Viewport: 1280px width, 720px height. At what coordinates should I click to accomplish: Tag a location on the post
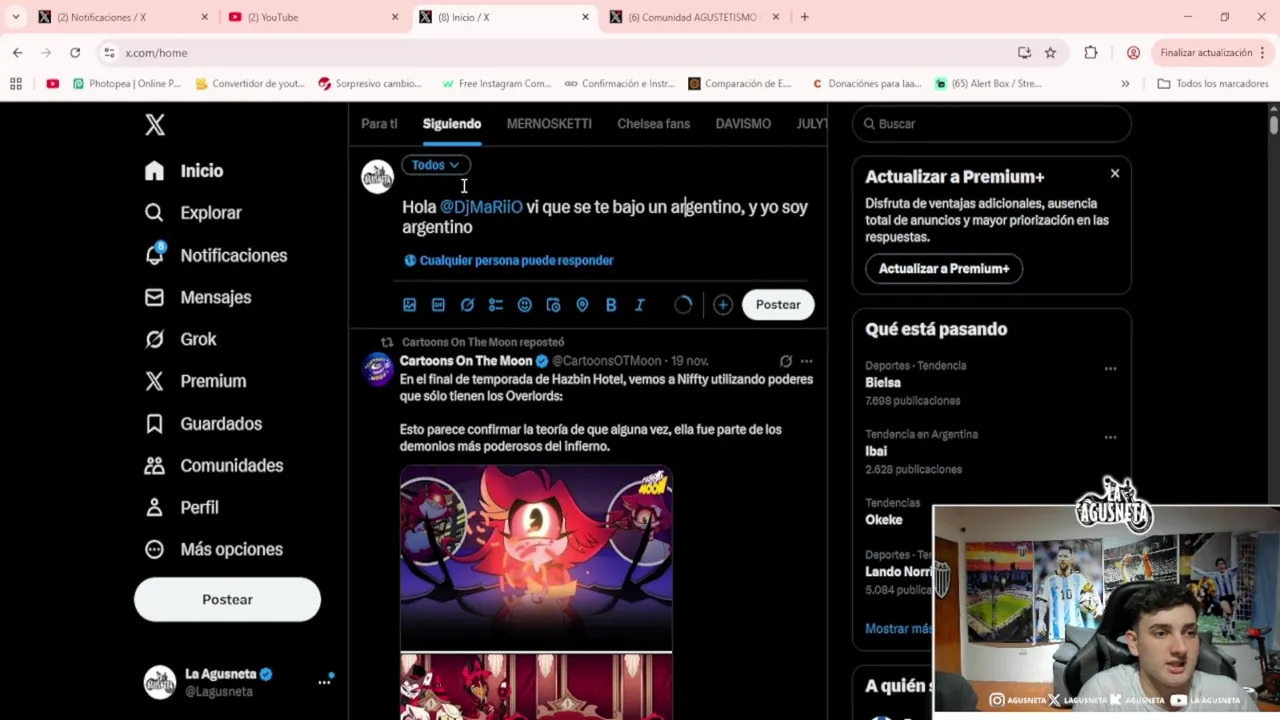coord(582,305)
